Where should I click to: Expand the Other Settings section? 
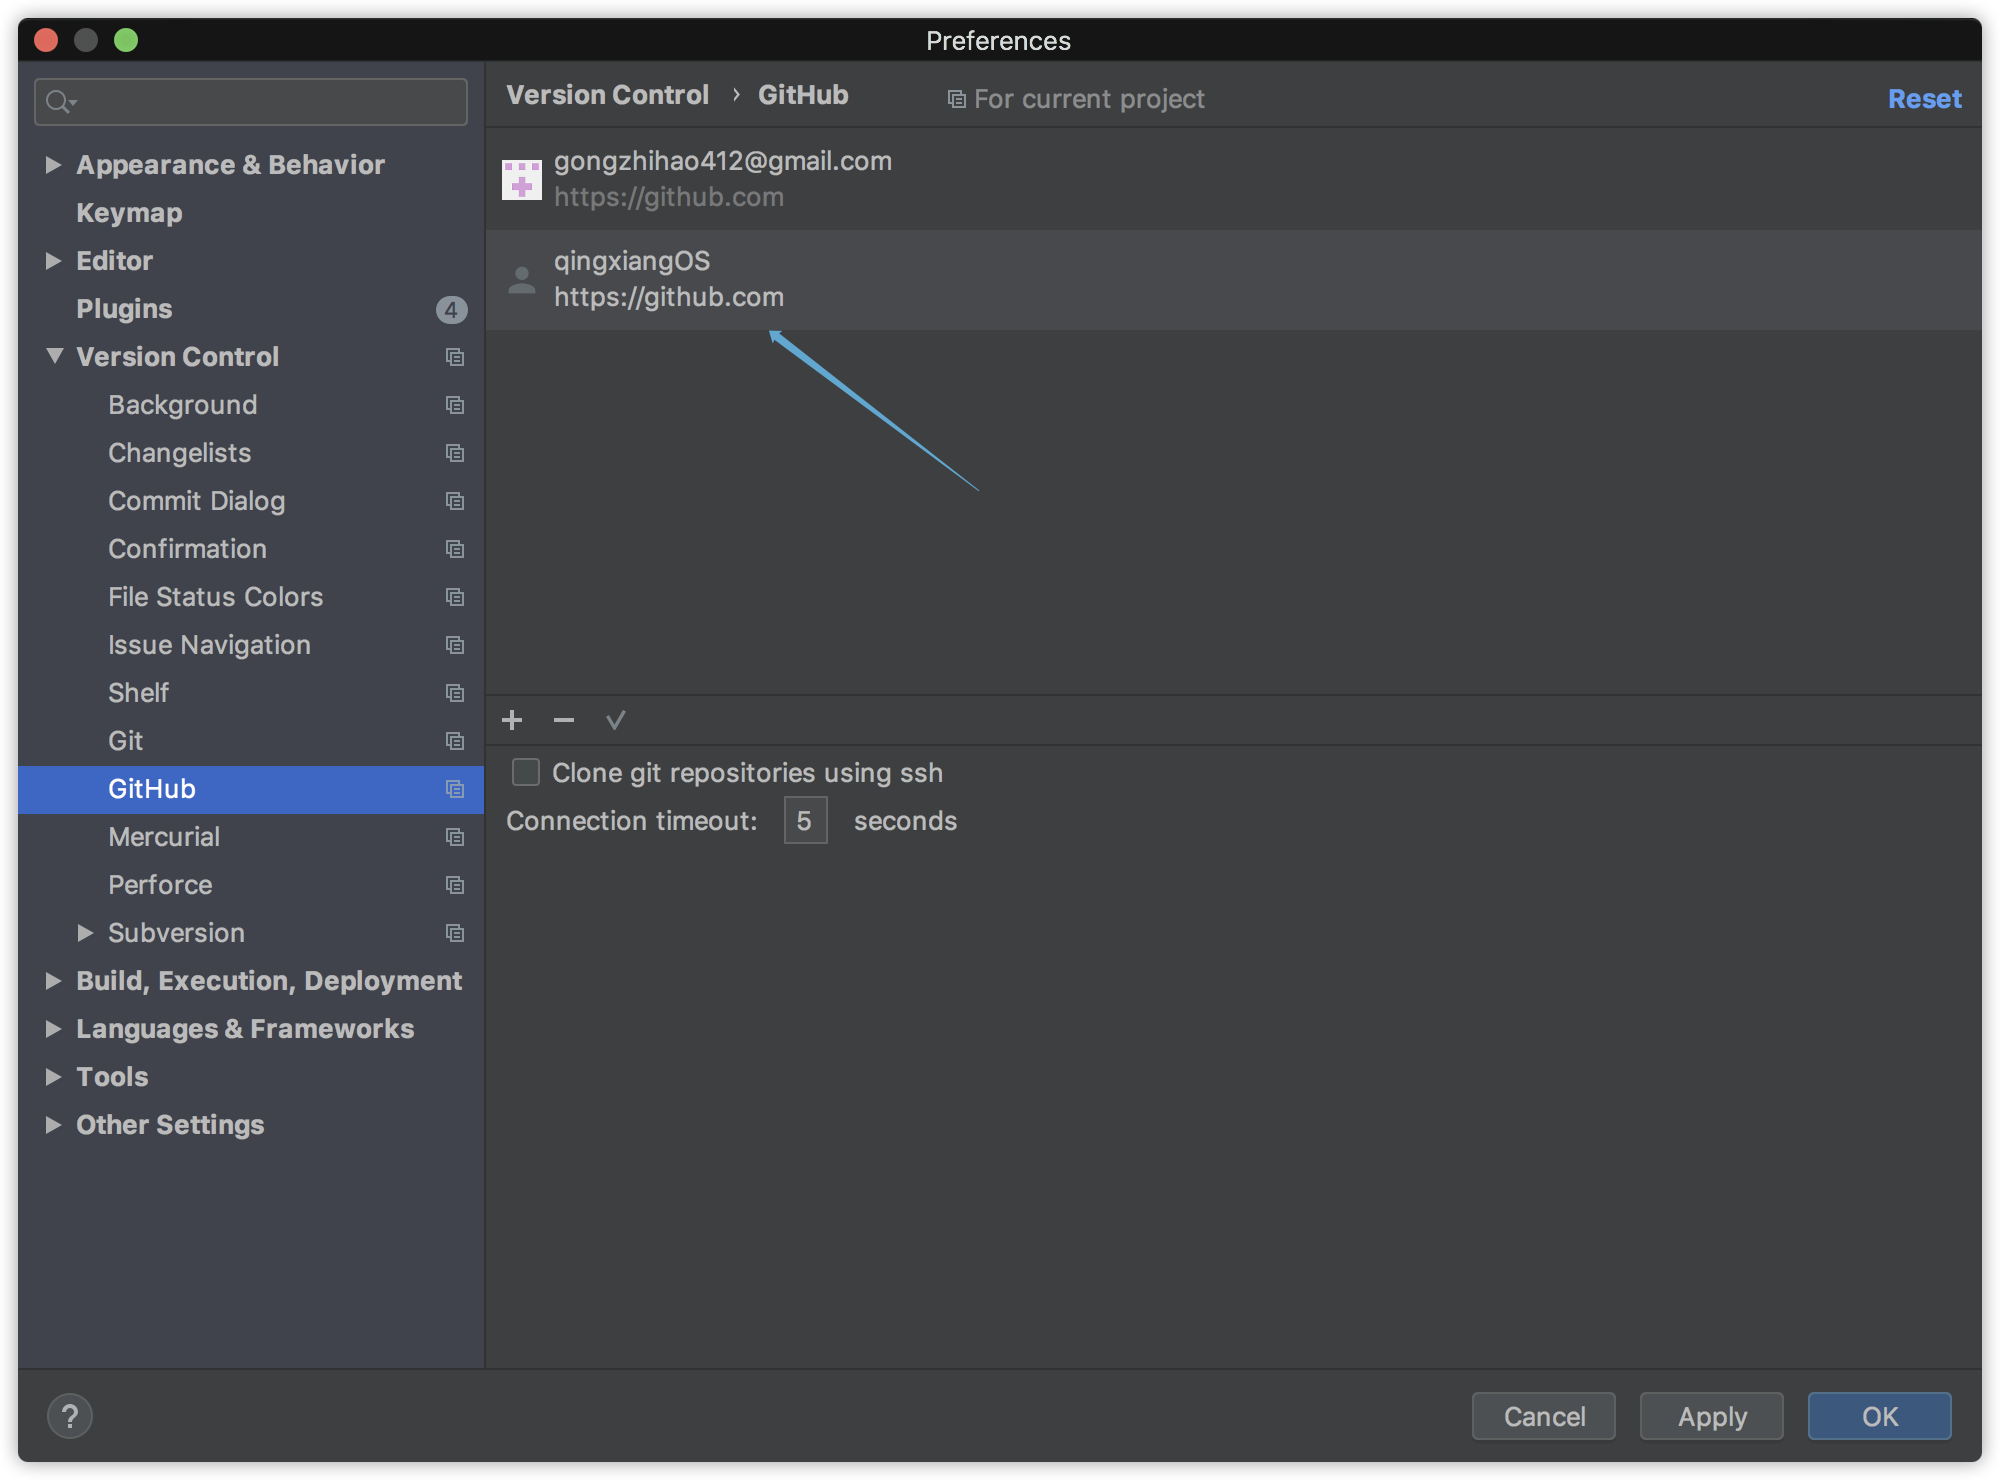[55, 1124]
